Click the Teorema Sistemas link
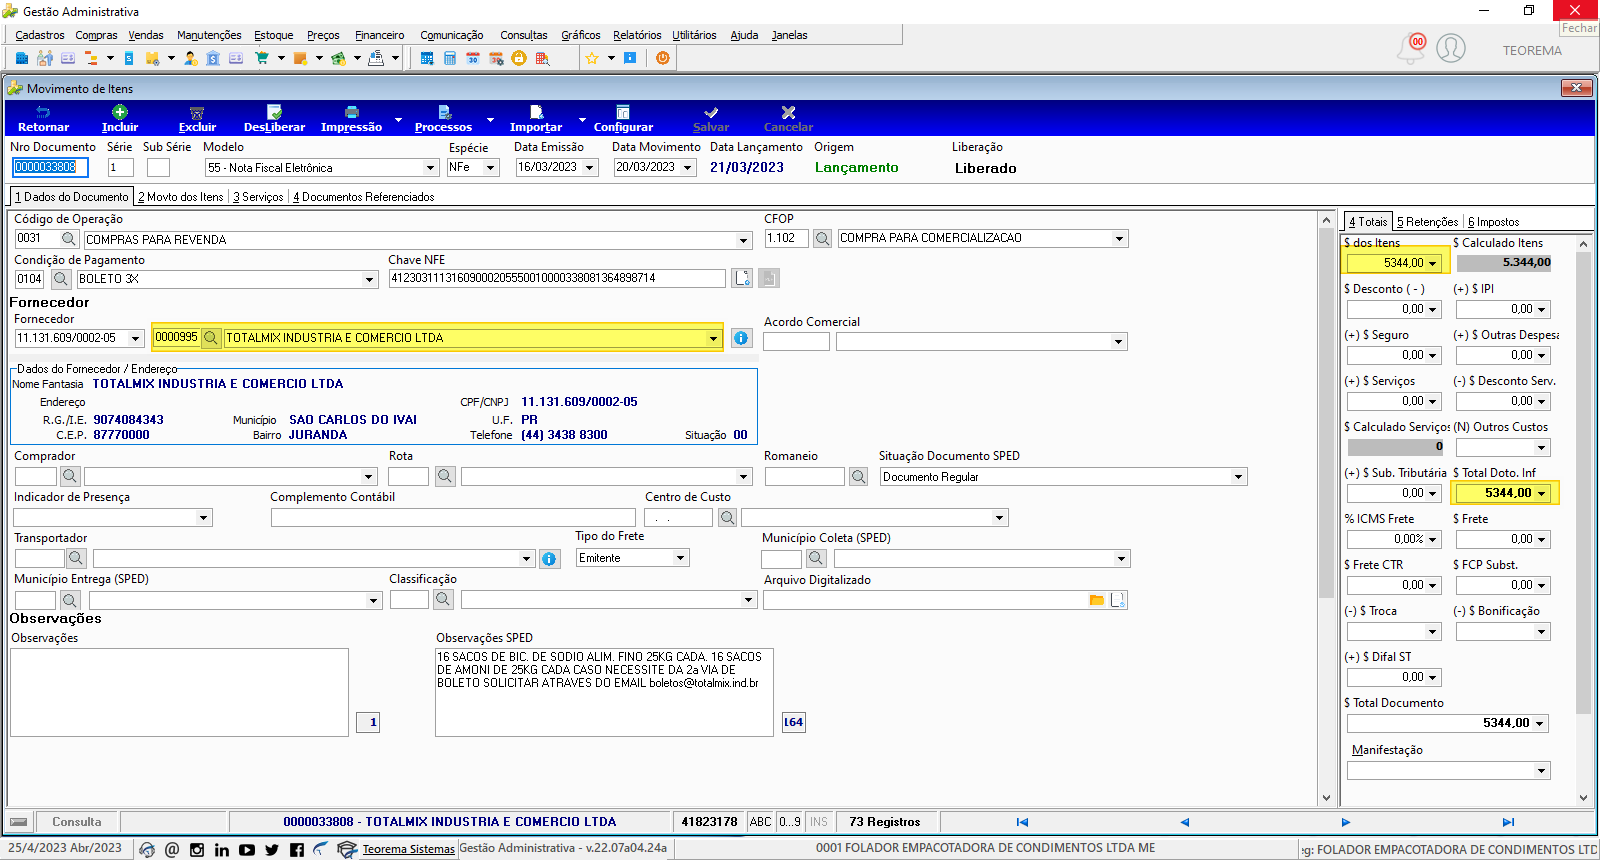Image resolution: width=1600 pixels, height=860 pixels. coord(408,849)
